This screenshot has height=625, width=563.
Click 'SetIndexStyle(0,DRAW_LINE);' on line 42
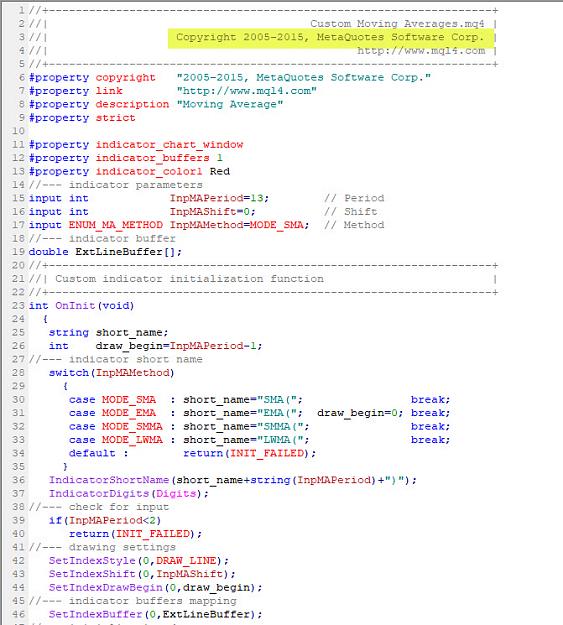pos(139,561)
